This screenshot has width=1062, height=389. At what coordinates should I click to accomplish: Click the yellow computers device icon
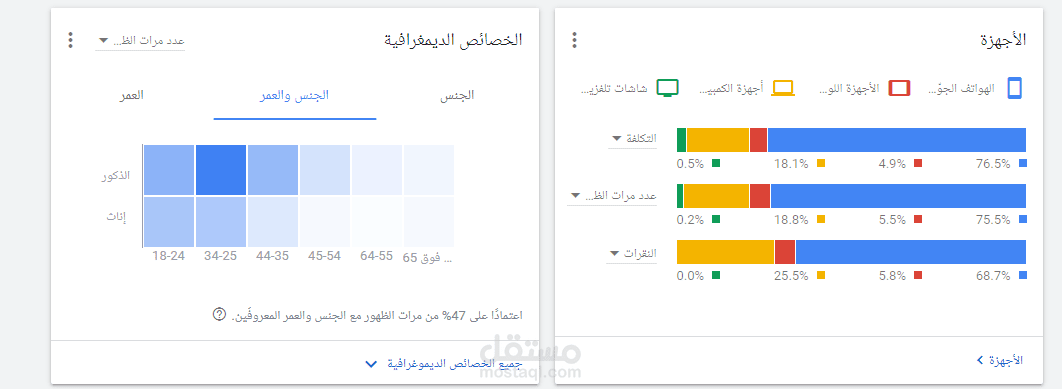pos(783,88)
